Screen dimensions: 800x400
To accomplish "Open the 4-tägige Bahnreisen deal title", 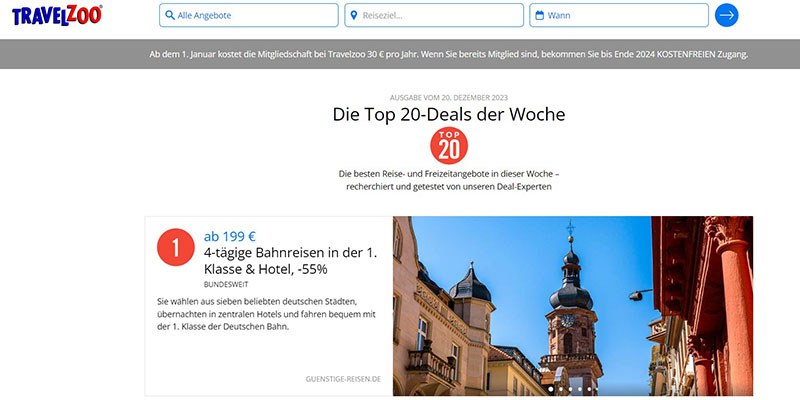I will pos(290,261).
